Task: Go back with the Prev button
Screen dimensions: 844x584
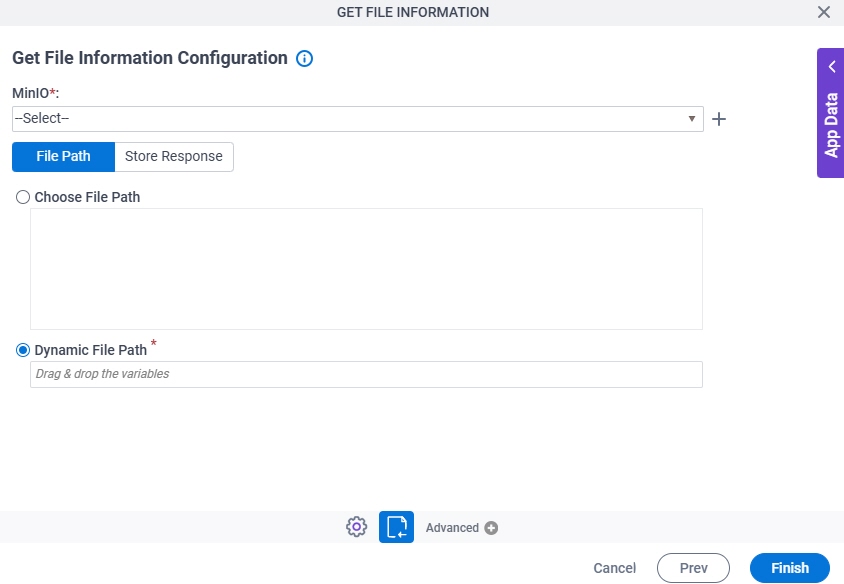Action: click(693, 568)
